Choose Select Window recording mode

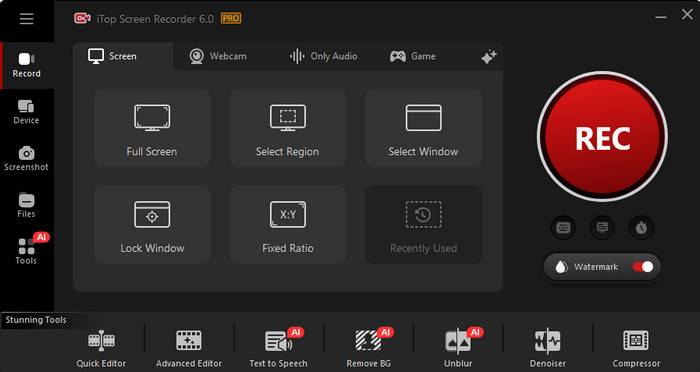coord(424,128)
